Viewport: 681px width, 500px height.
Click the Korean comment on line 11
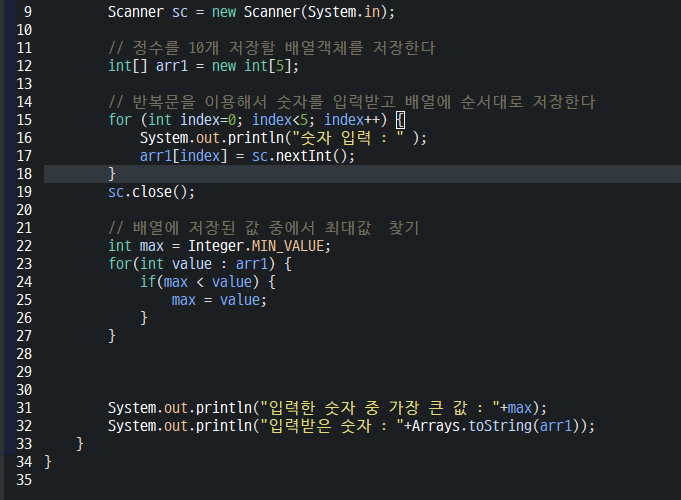coord(271,48)
